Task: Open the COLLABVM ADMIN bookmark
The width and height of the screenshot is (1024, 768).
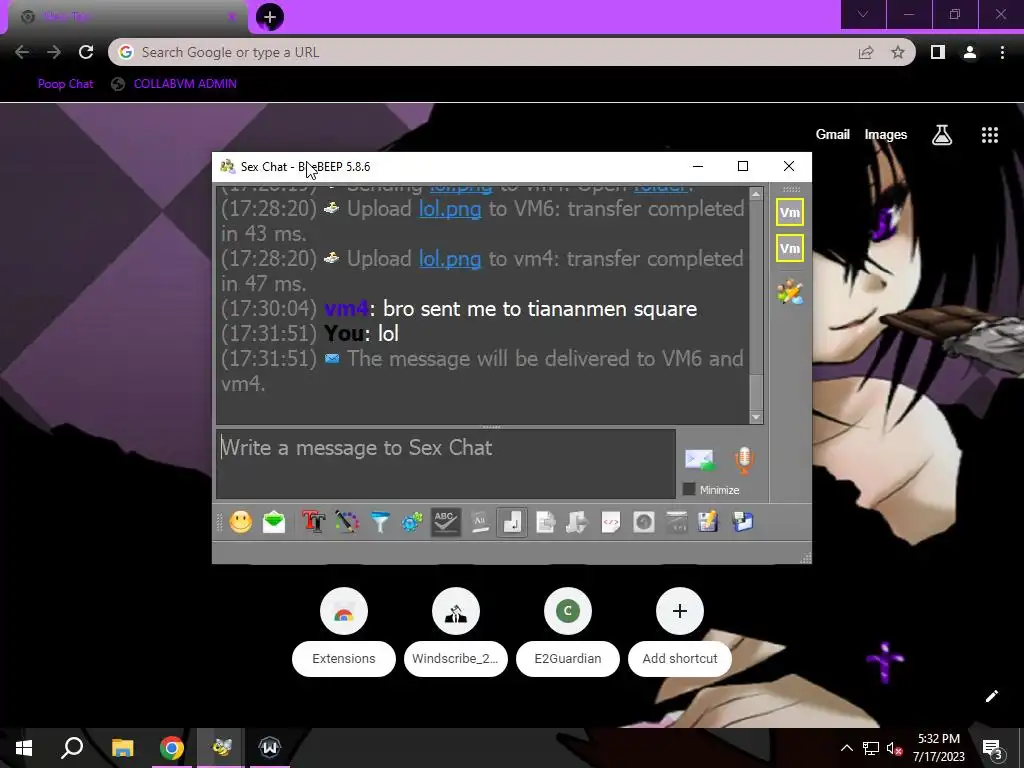Action: (174, 84)
